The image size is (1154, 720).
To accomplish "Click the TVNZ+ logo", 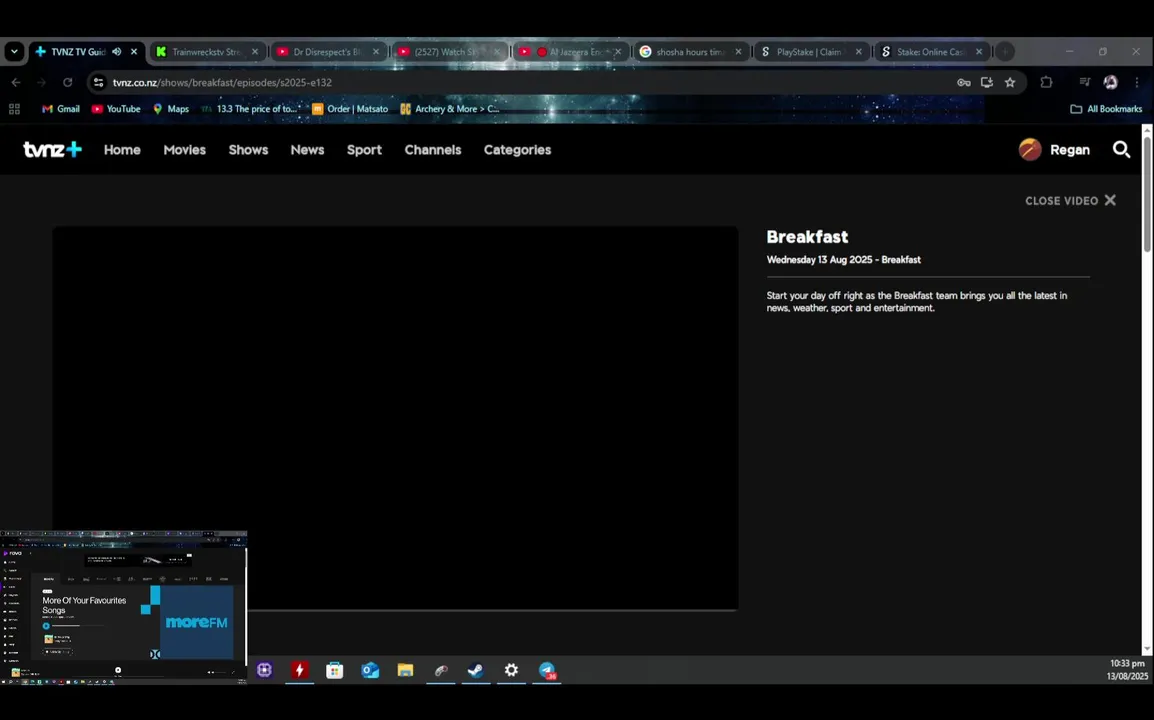I will [52, 149].
